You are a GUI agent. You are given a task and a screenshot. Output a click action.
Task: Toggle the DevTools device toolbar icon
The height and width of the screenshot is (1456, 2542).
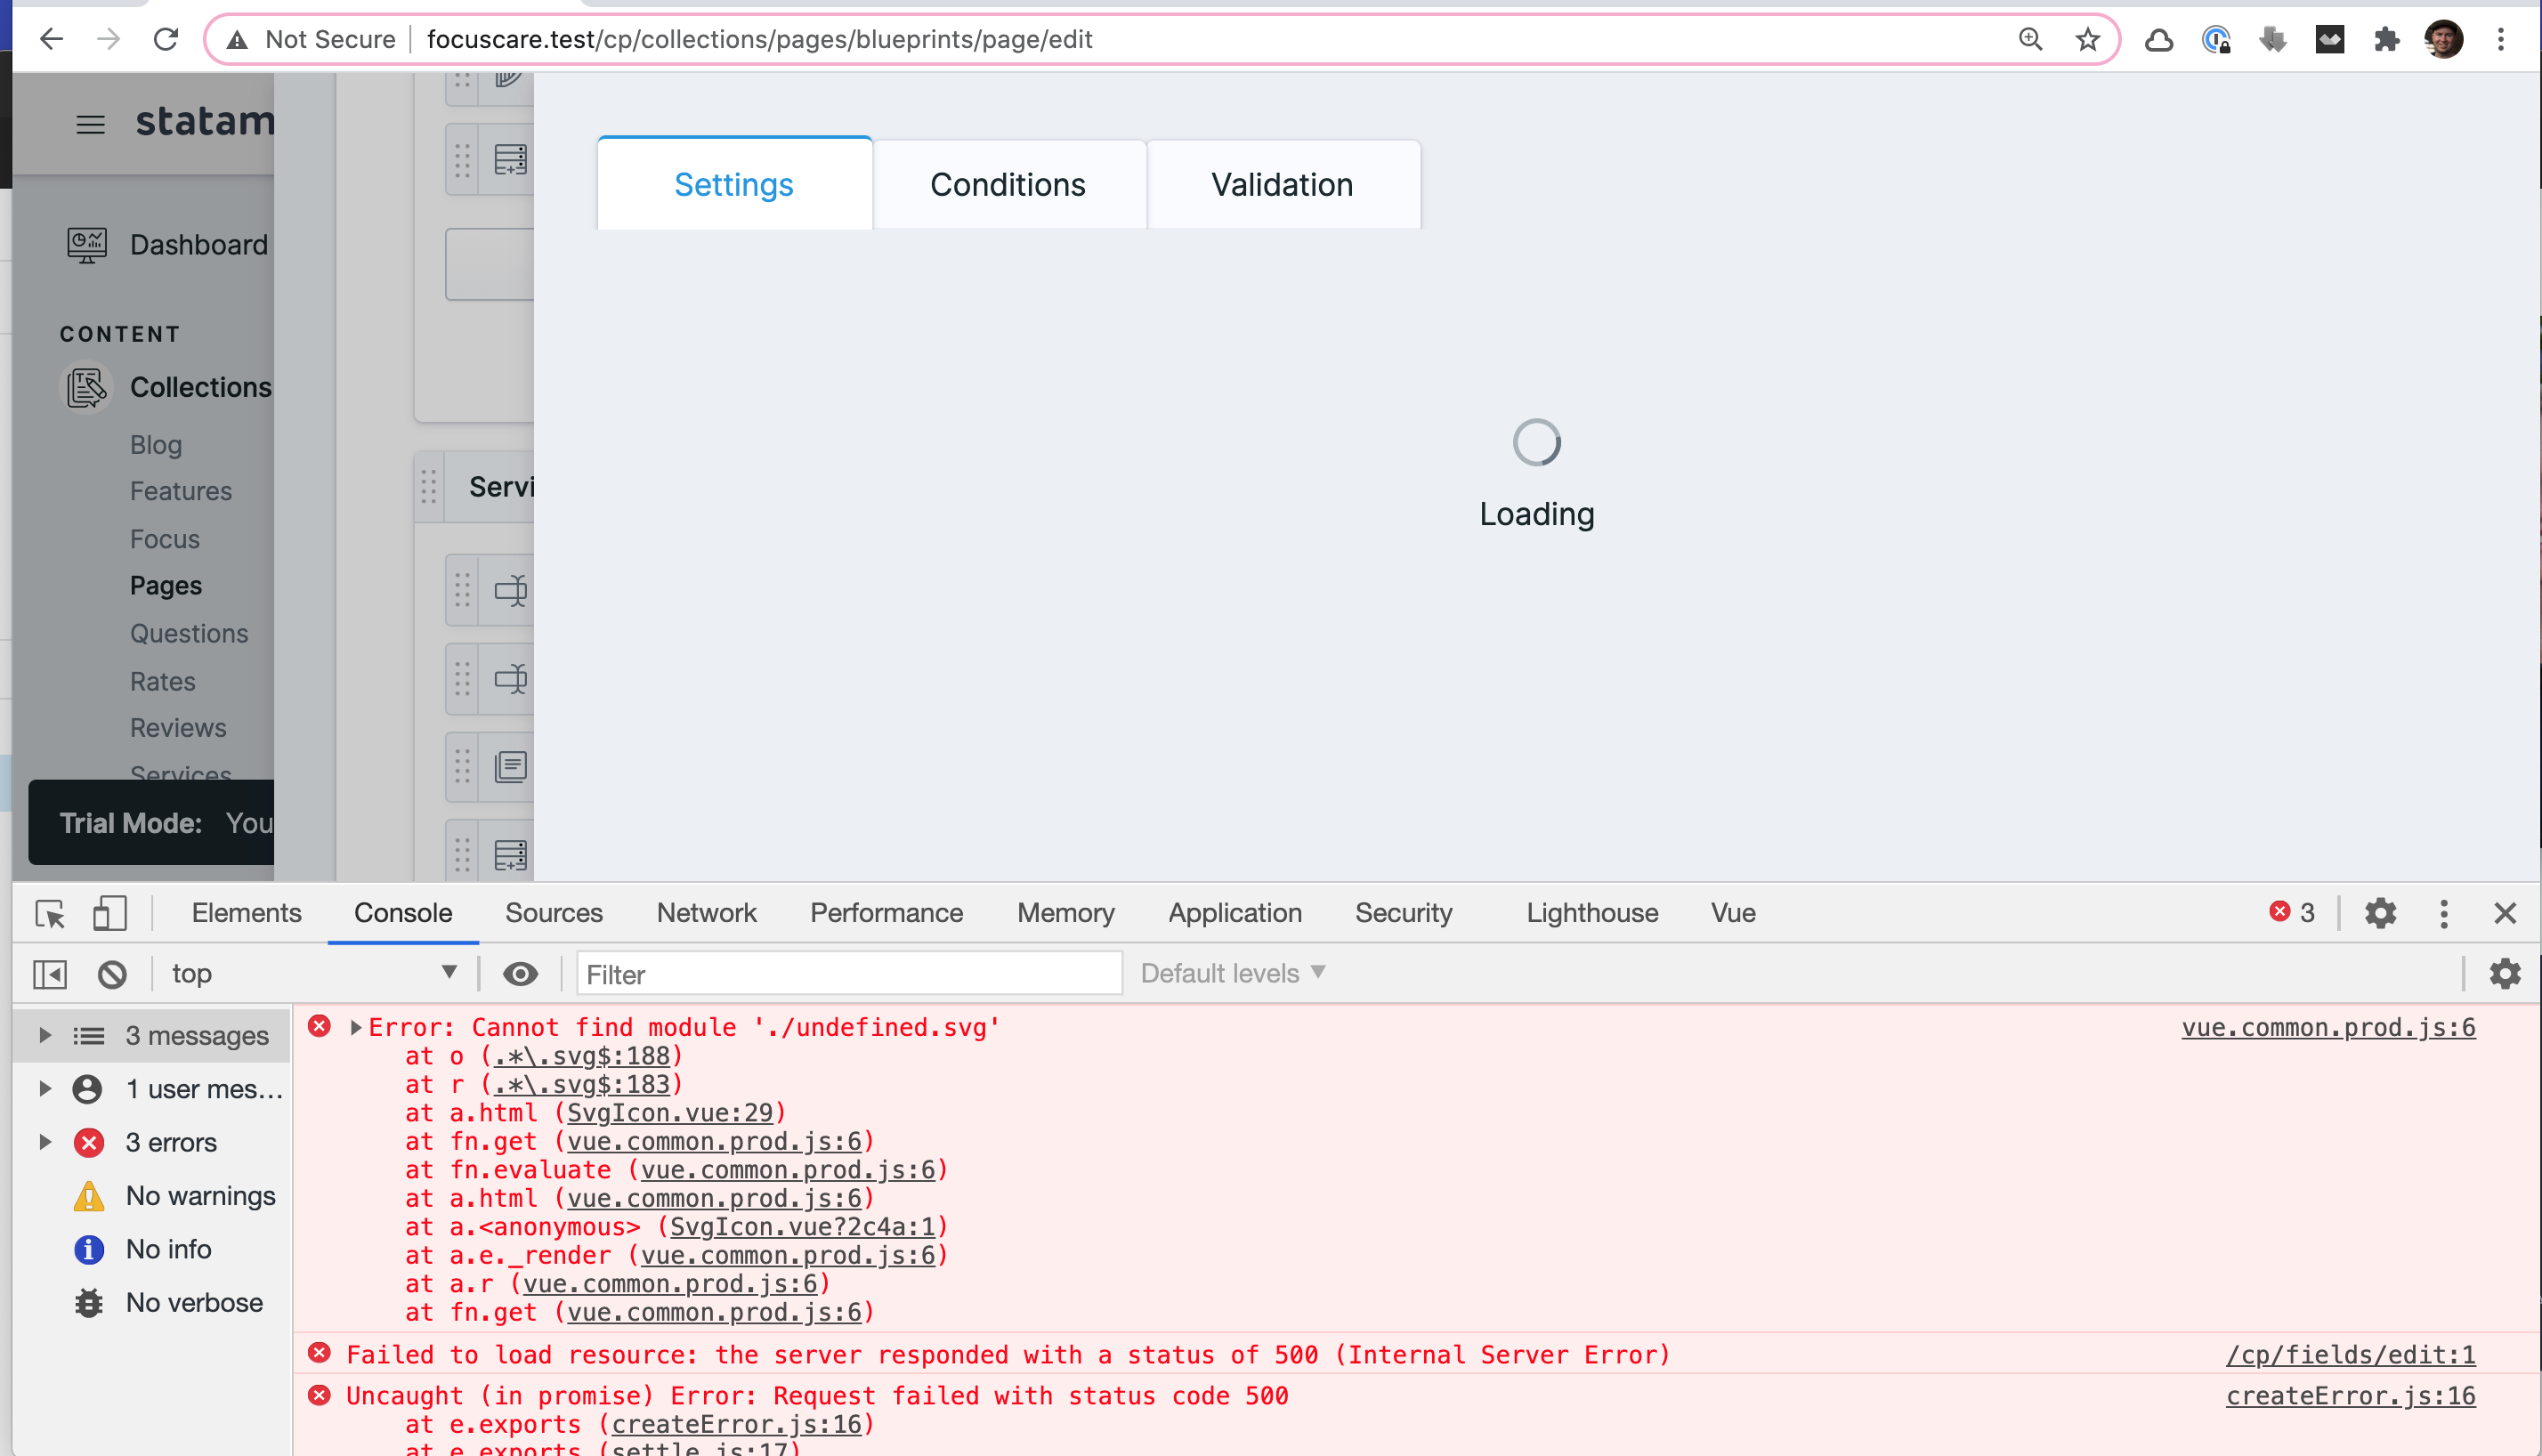[109, 913]
